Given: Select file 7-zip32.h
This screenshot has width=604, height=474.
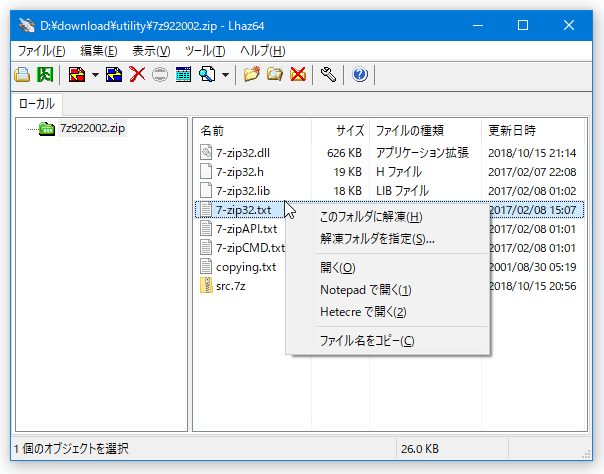Looking at the screenshot, I should tap(240, 172).
